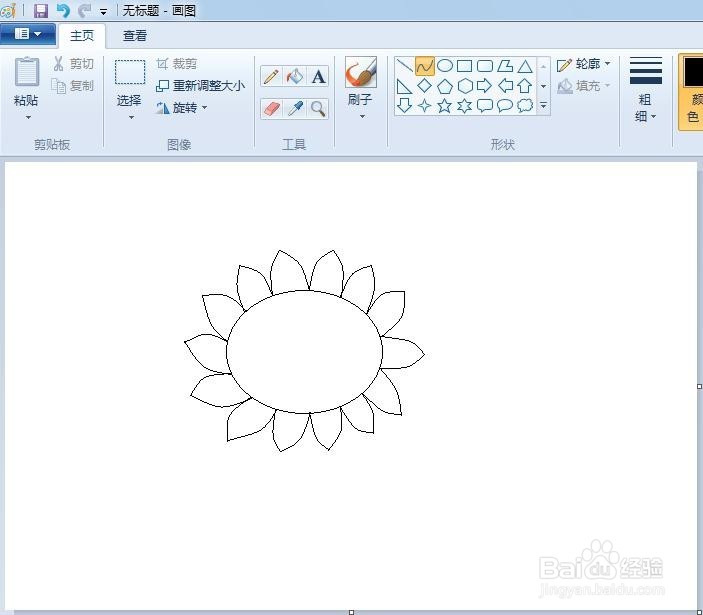This screenshot has width=703, height=615.
Task: Choose the Rounded rectangular callout shape
Action: (485, 106)
